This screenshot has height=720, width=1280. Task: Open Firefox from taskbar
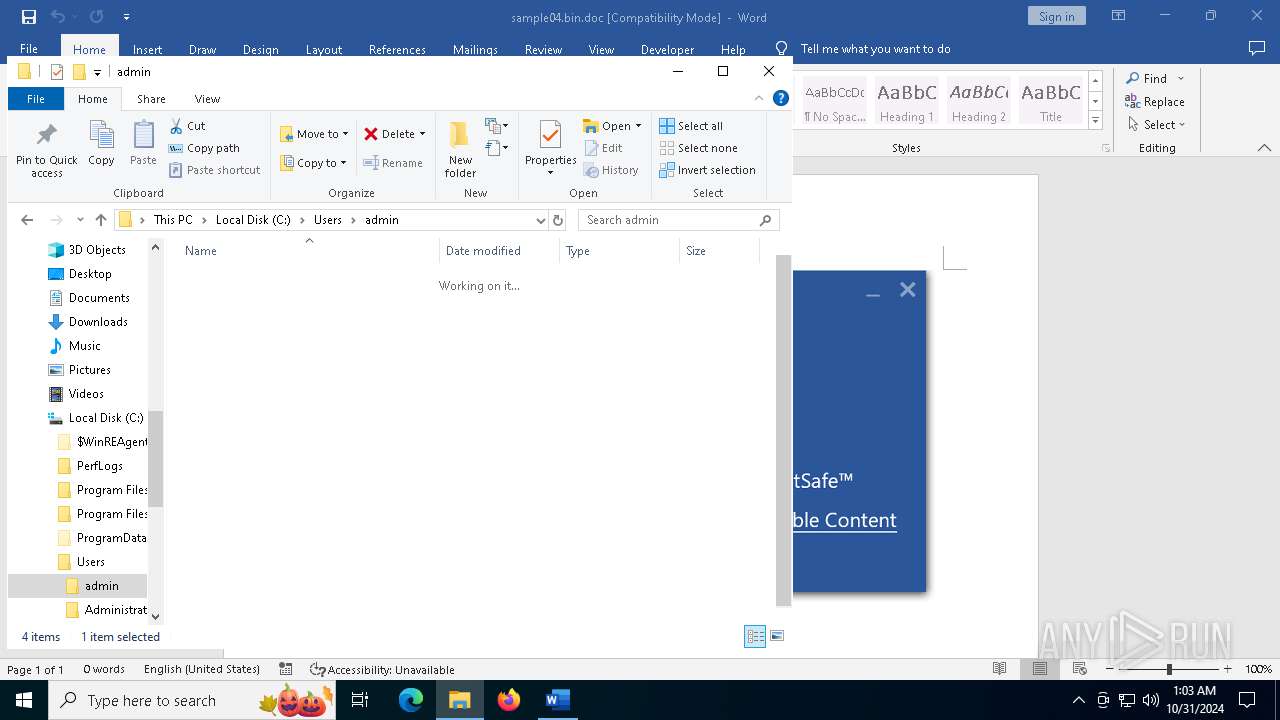(509, 700)
